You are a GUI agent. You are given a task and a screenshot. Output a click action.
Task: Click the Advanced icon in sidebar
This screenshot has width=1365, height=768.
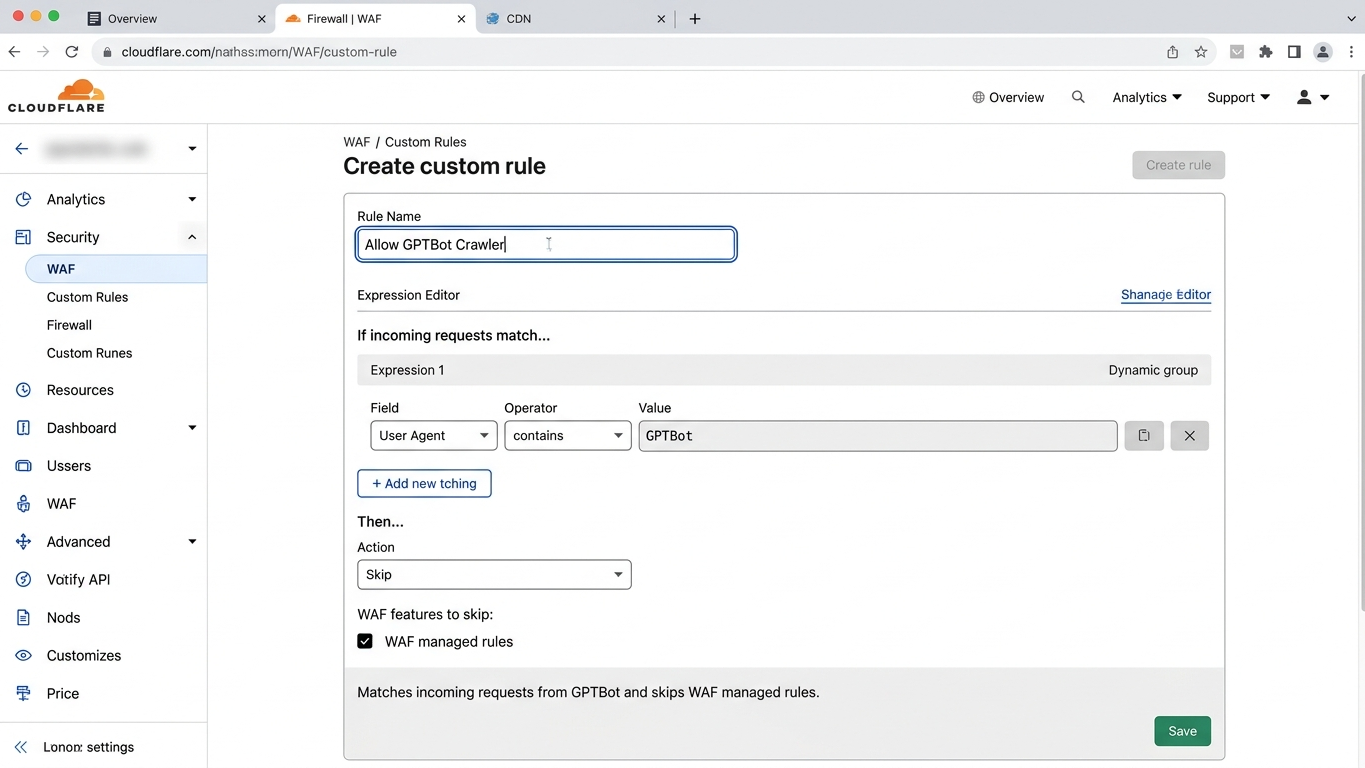[24, 542]
